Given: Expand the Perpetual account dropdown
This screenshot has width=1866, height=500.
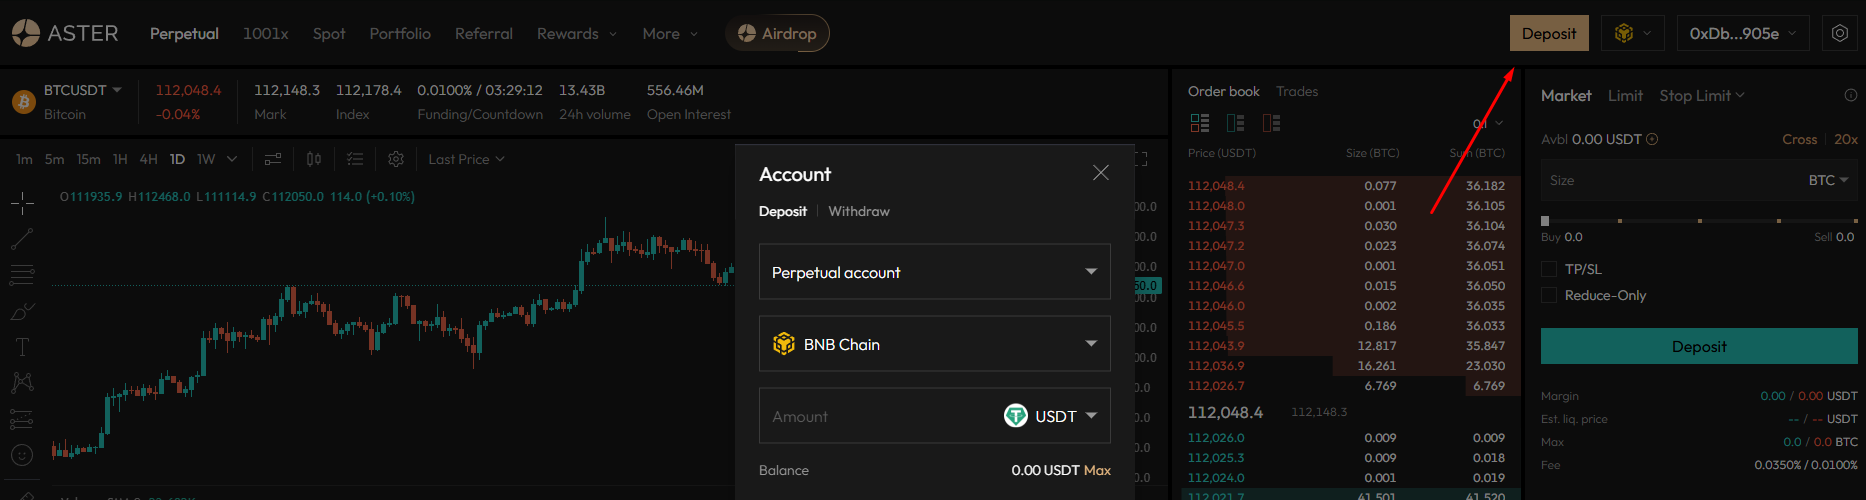Looking at the screenshot, I should (x=934, y=272).
